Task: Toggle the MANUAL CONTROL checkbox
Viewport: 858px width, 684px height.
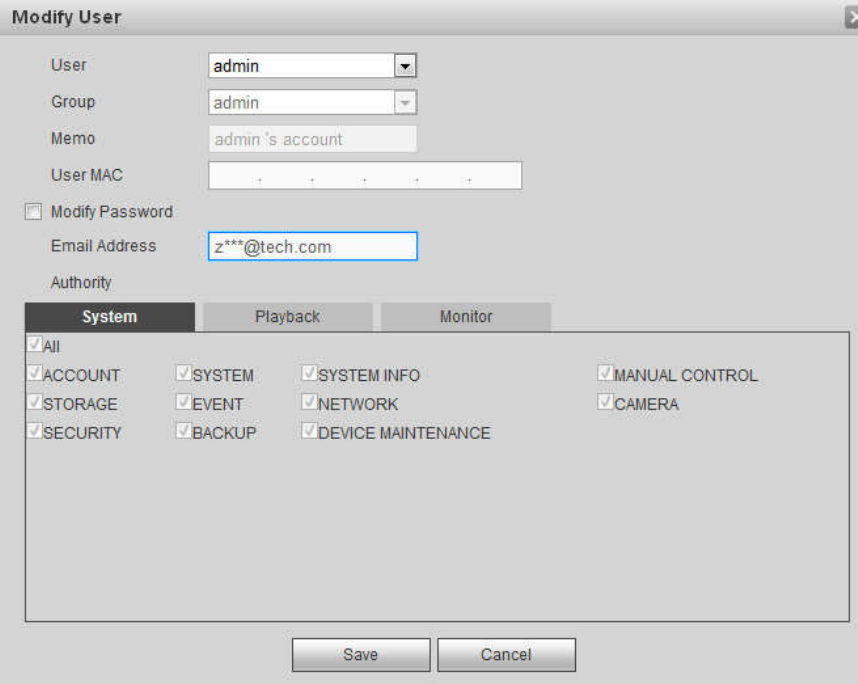Action: tap(605, 374)
